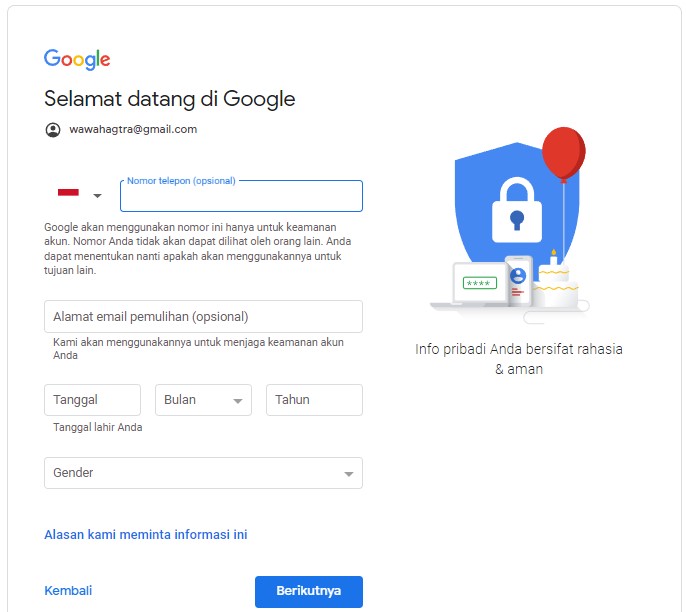Click the Indonesian flag icon
The width and height of the screenshot is (686, 612).
68,192
